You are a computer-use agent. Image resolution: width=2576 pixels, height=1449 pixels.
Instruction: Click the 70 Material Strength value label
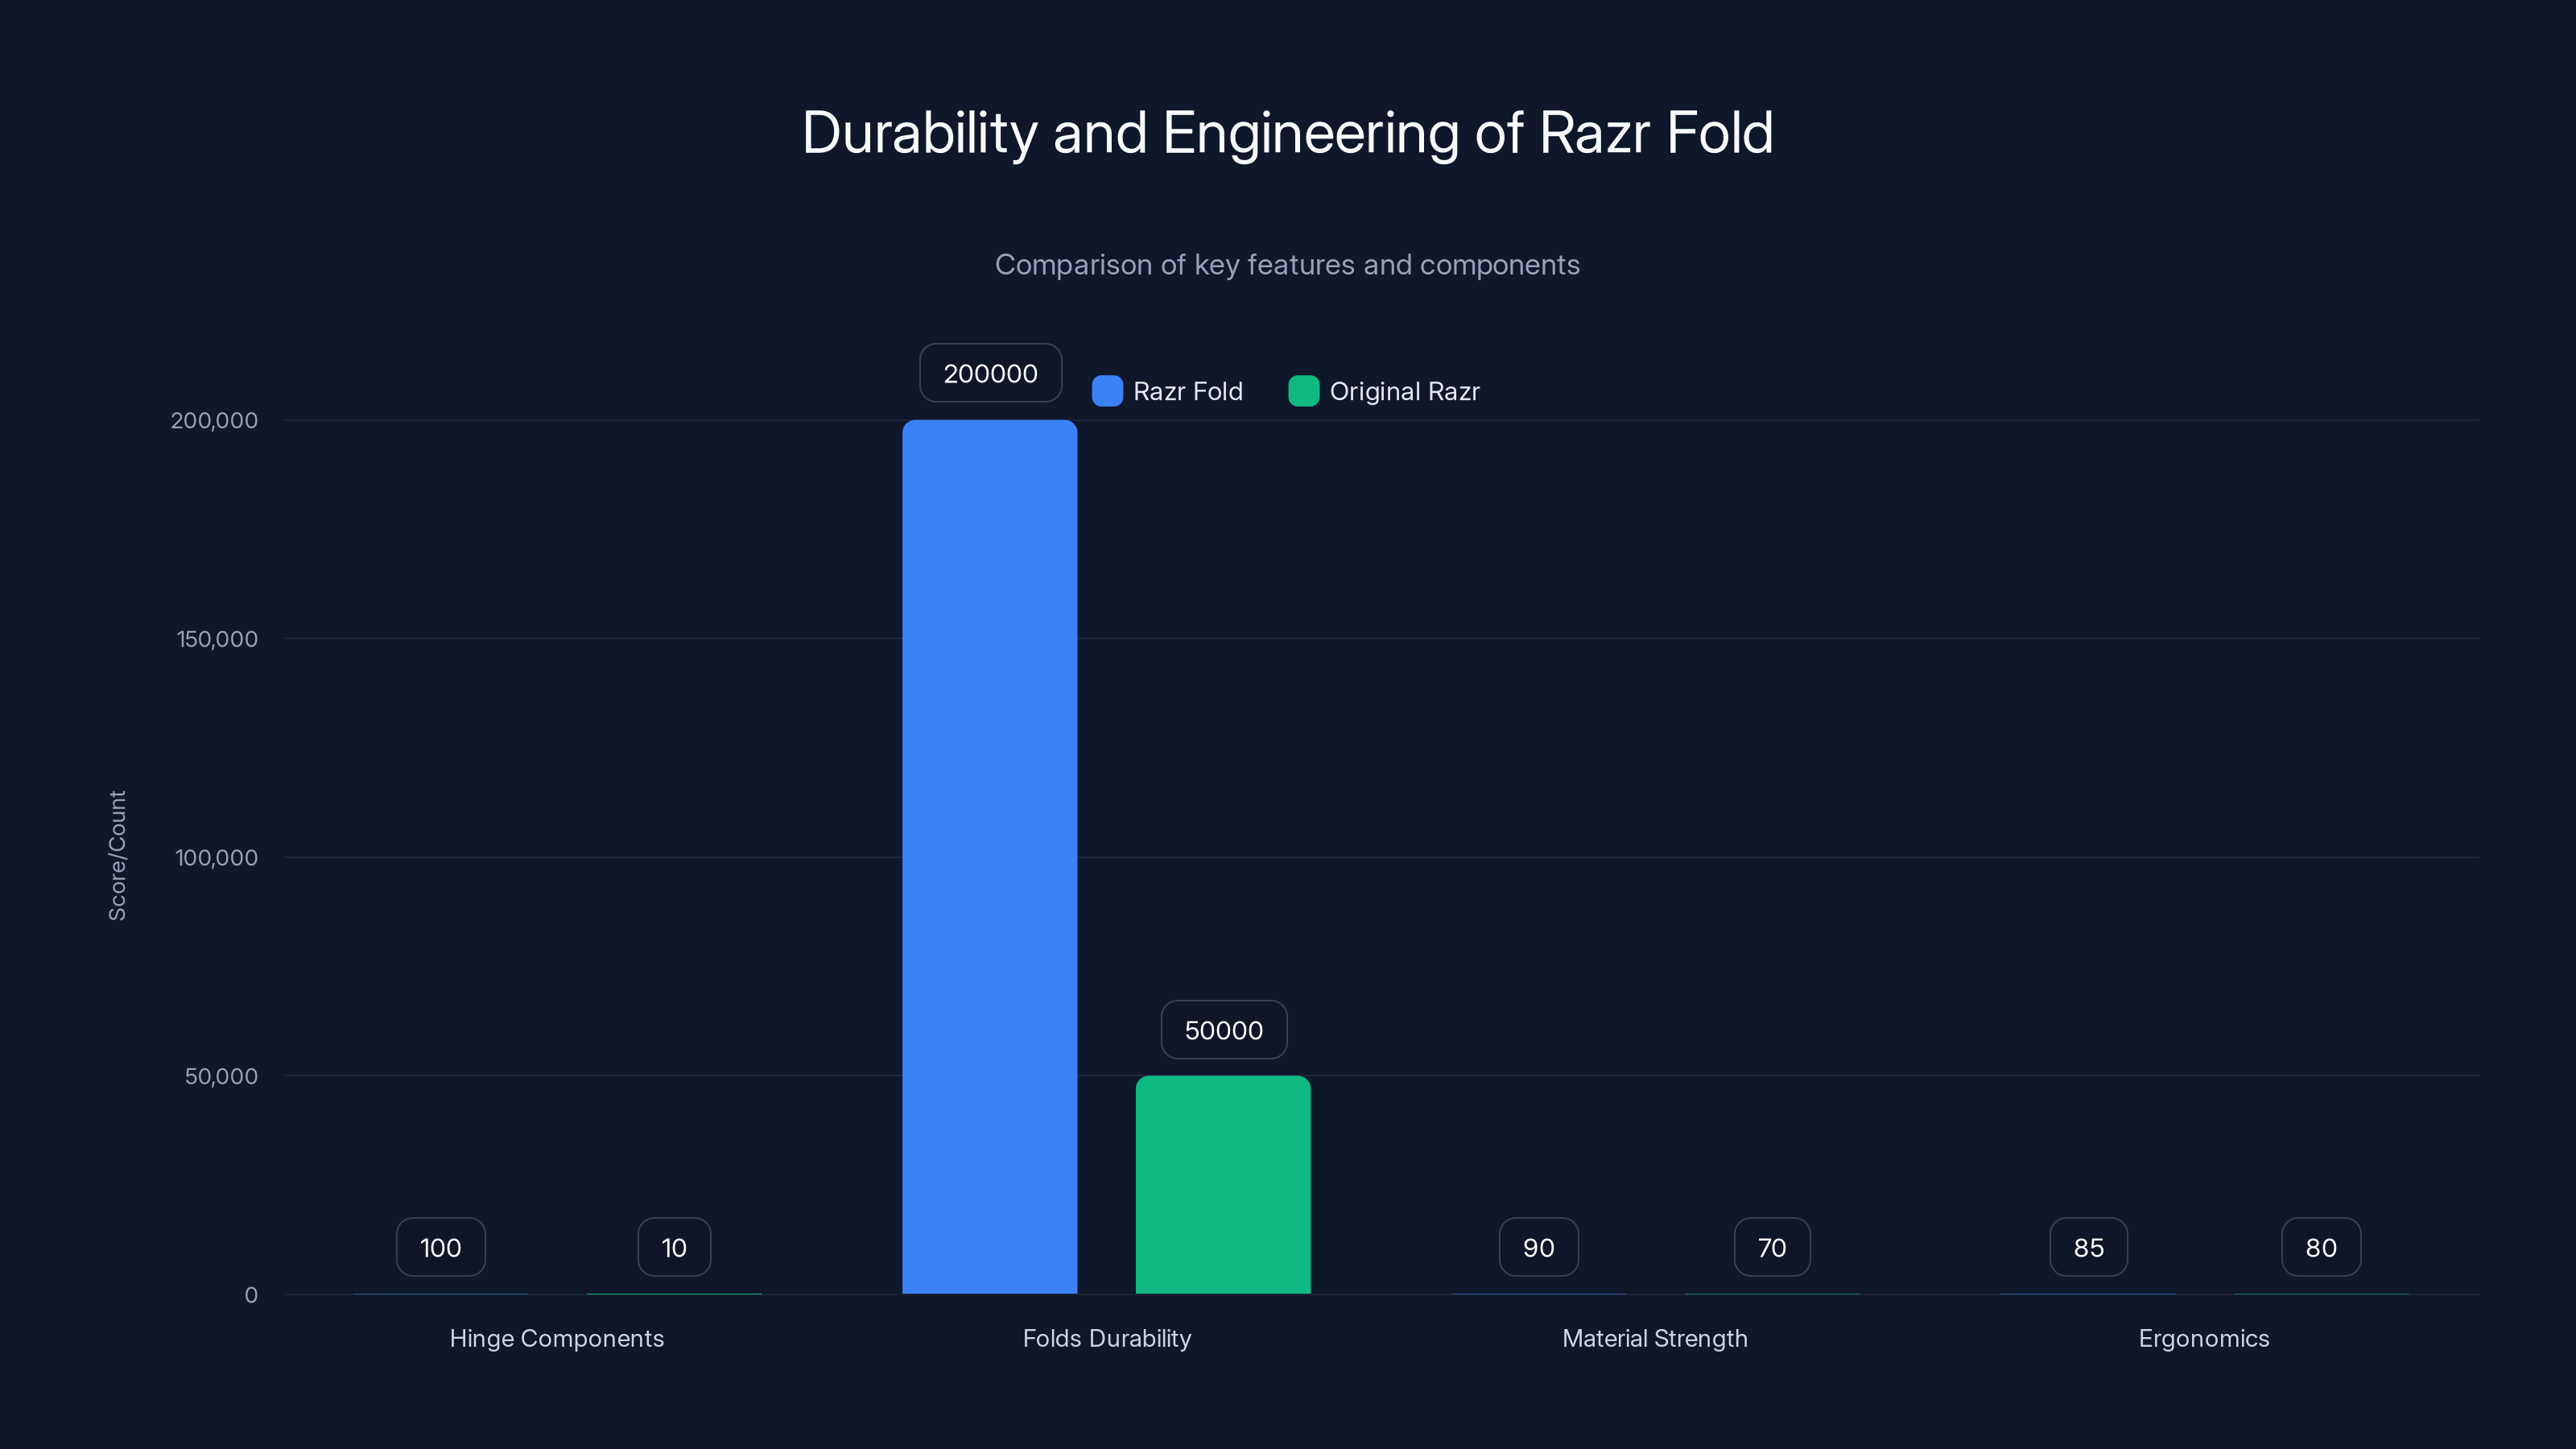pyautogui.click(x=1771, y=1246)
